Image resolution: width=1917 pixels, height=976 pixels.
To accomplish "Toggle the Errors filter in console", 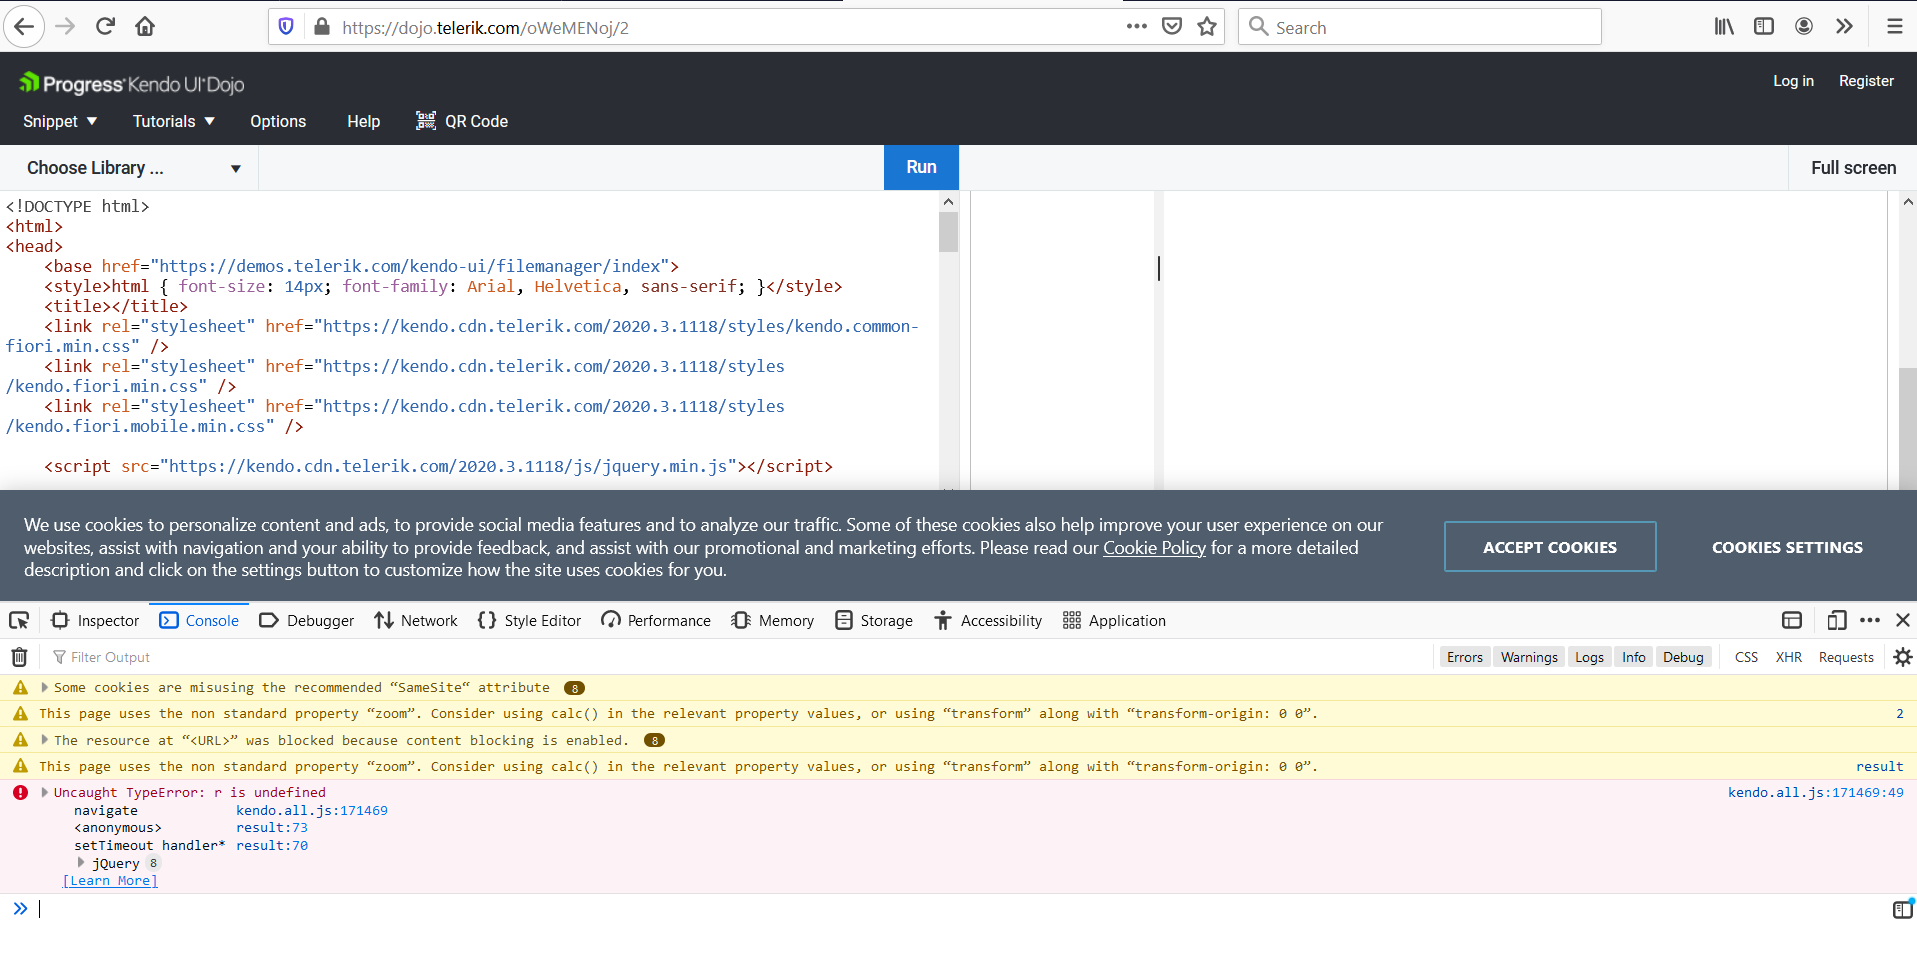I will coord(1464,657).
